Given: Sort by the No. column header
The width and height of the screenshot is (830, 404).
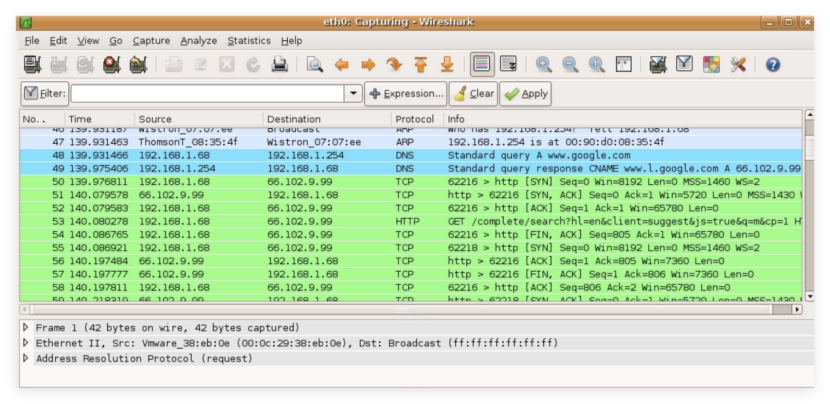Looking at the screenshot, I should [42, 119].
